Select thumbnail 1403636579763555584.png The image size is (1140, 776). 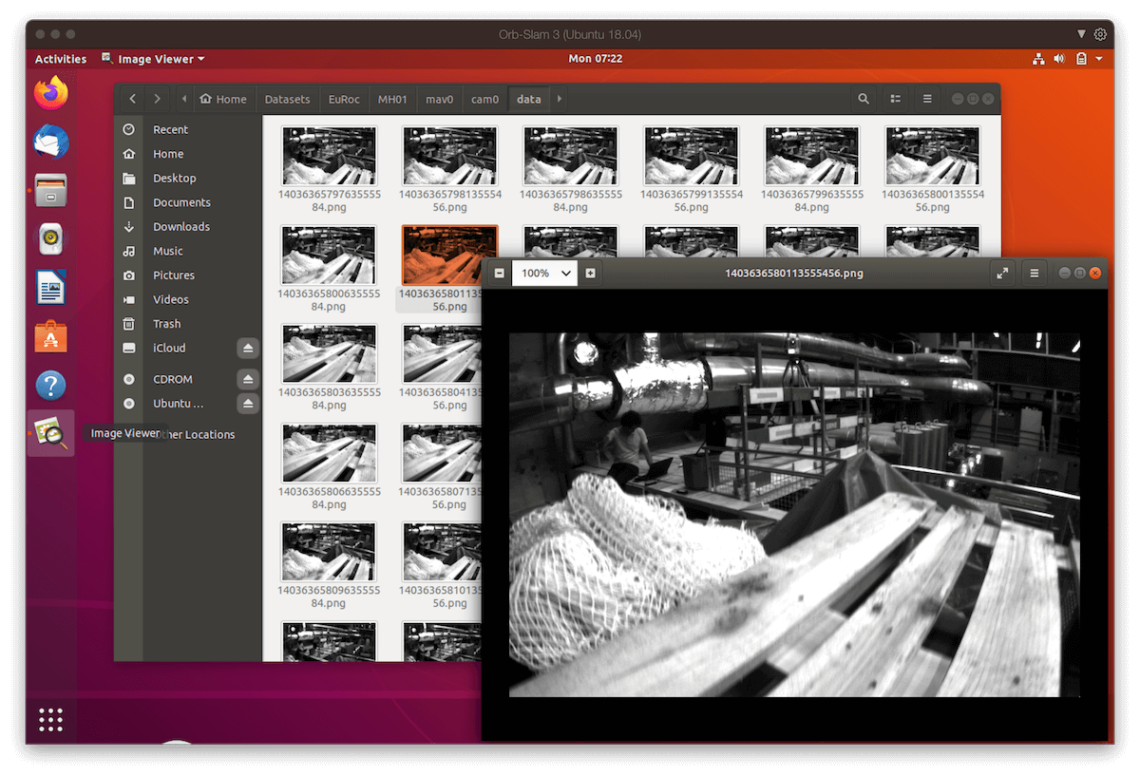click(329, 169)
